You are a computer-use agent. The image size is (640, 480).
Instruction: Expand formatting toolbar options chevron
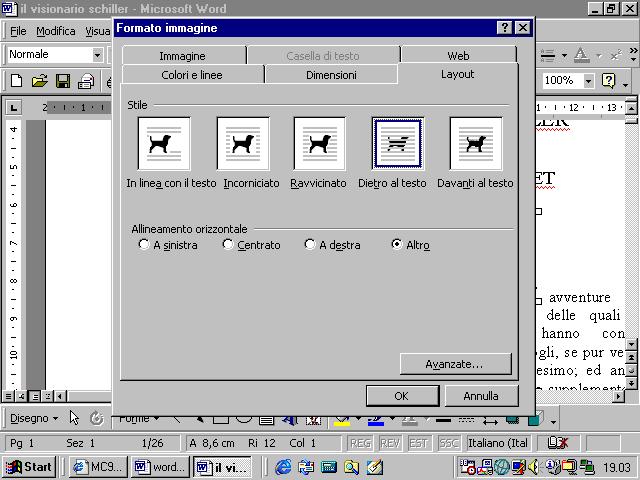(x=633, y=55)
